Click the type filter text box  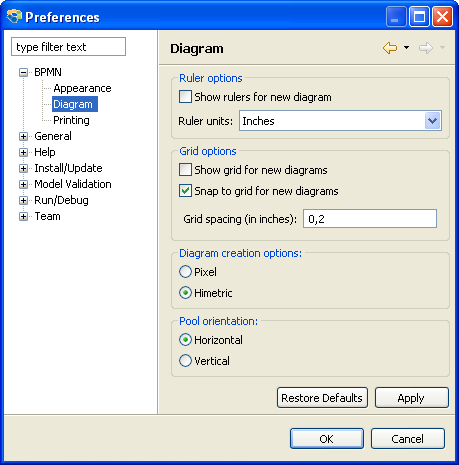pos(68,47)
